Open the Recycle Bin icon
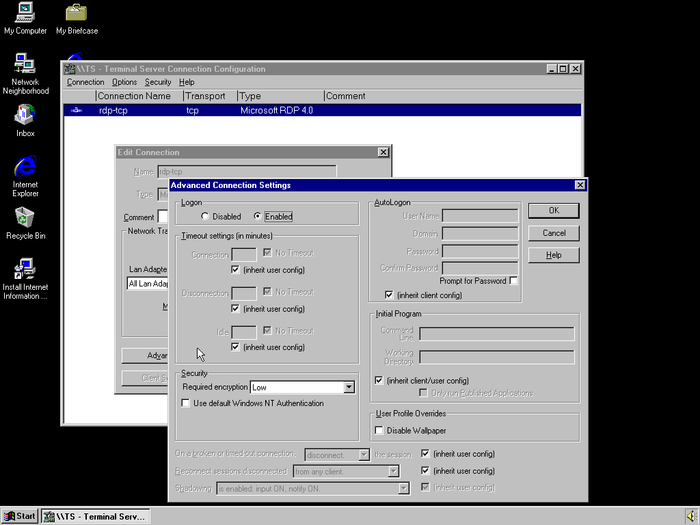 point(25,217)
